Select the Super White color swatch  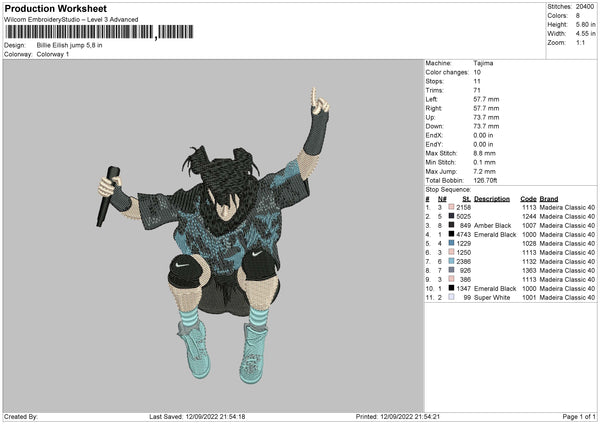coord(451,297)
